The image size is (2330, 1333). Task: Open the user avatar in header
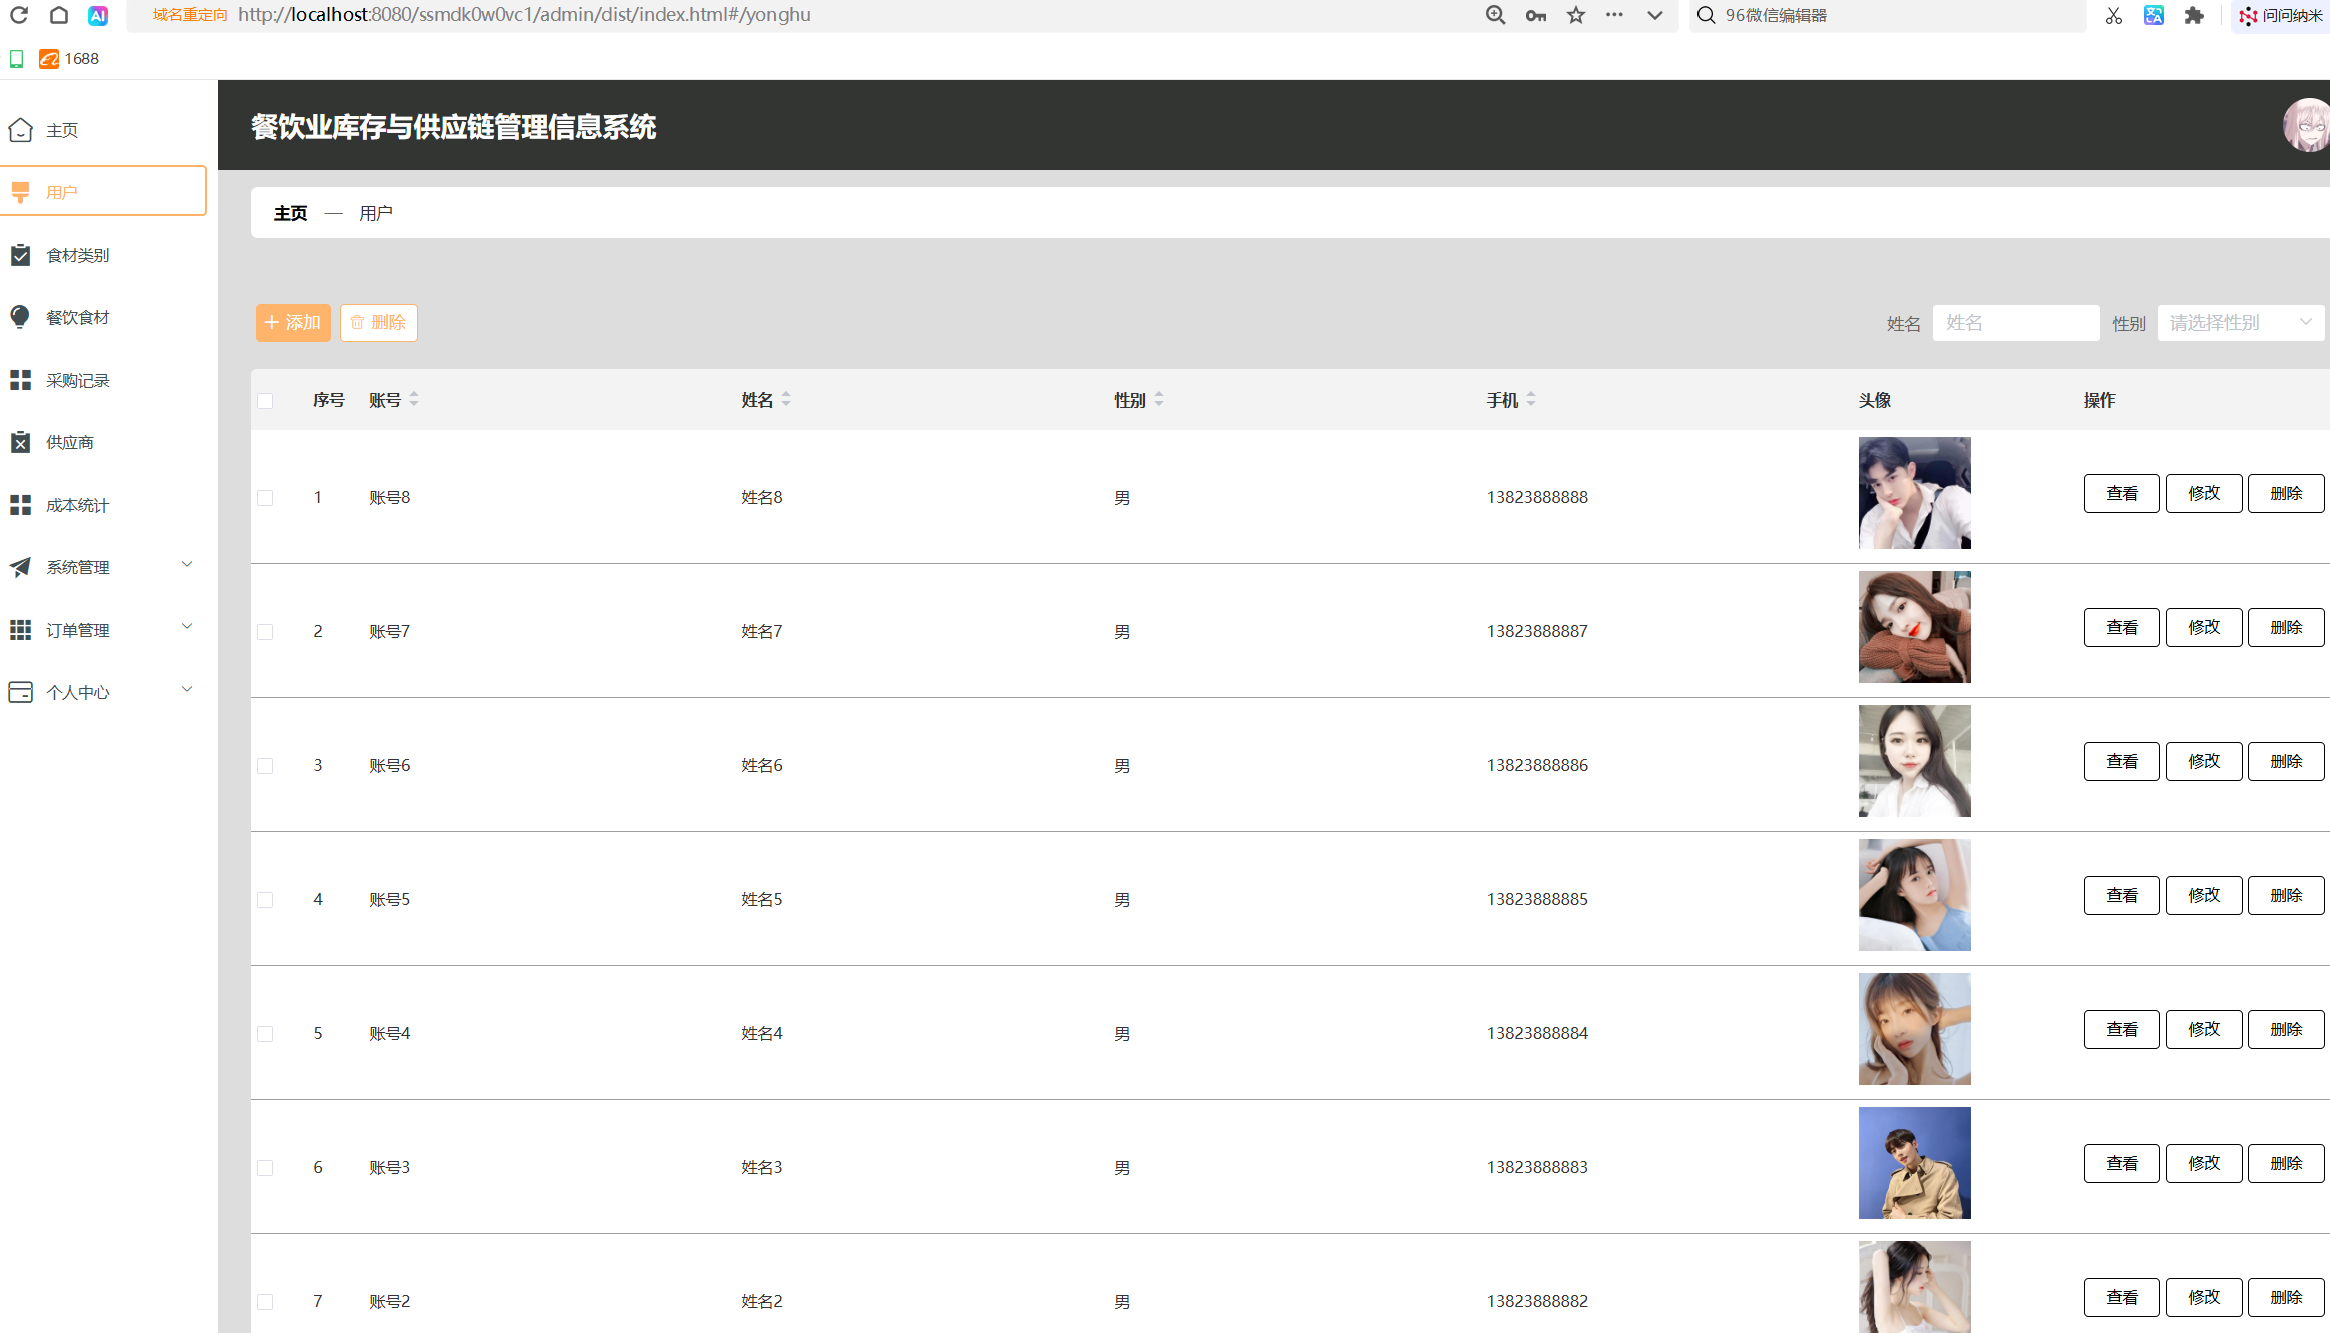point(2307,125)
